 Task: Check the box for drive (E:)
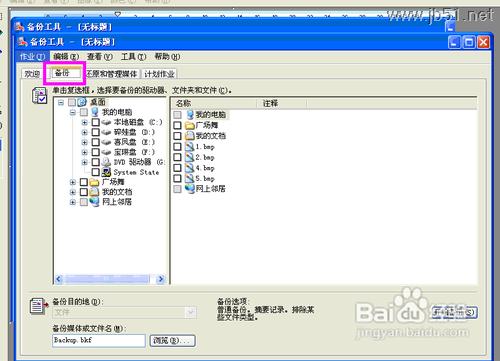(96, 142)
